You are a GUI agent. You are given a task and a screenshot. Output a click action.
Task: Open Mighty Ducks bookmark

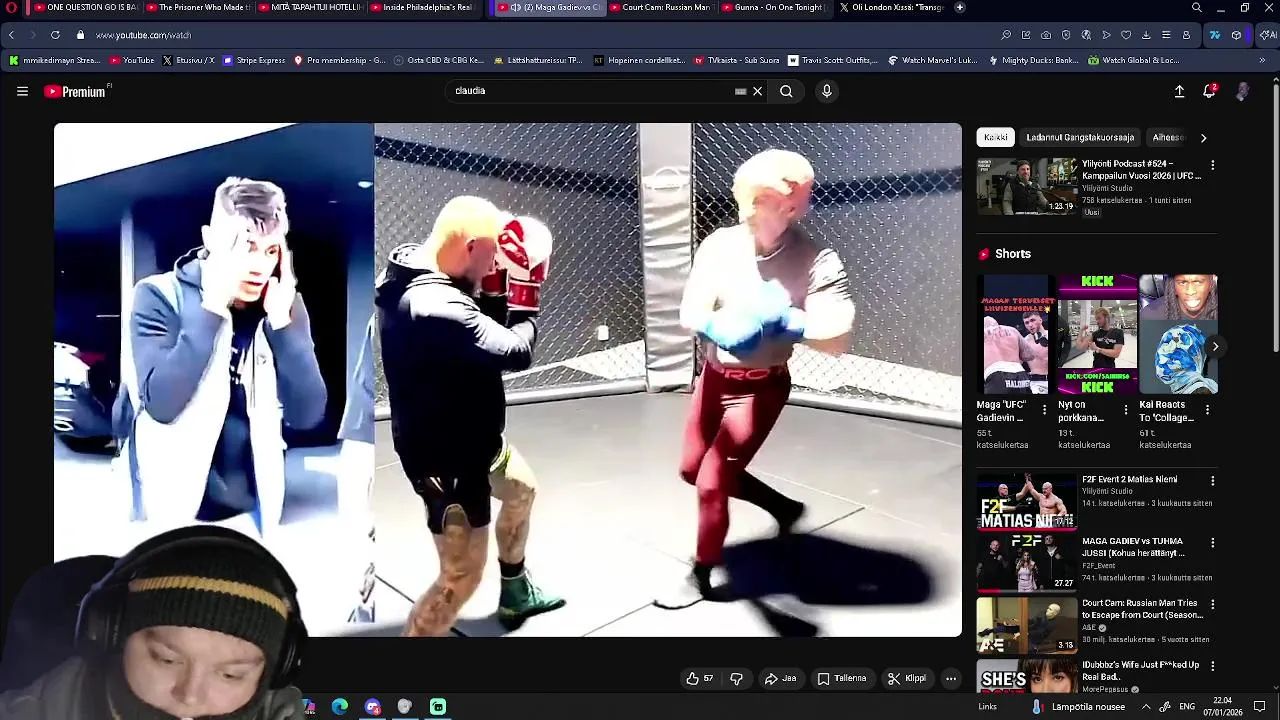coord(1033,60)
